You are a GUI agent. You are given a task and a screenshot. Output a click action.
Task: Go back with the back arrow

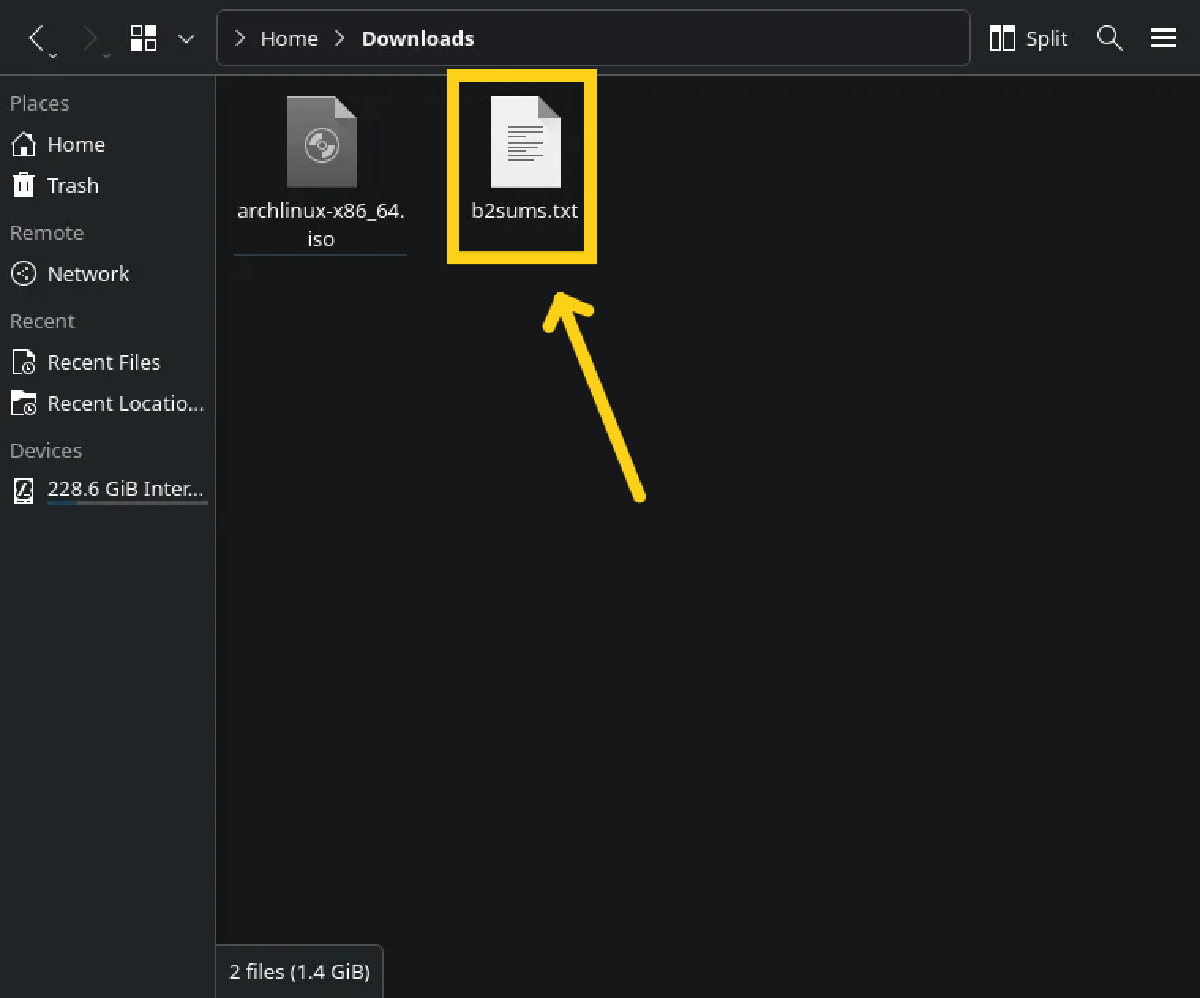click(37, 39)
